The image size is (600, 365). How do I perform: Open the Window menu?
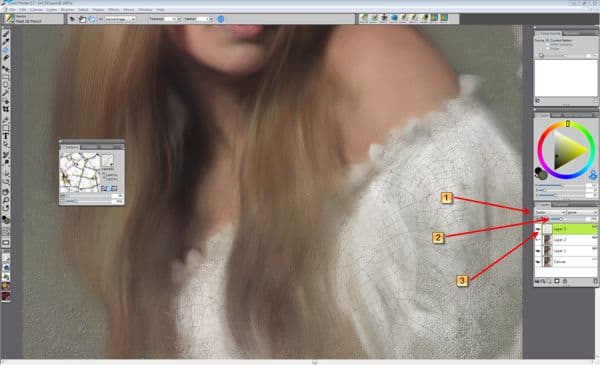[145, 10]
